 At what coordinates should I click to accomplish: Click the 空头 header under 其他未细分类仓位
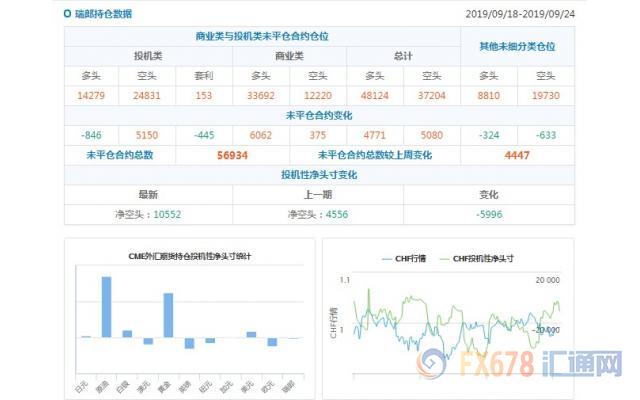546,76
